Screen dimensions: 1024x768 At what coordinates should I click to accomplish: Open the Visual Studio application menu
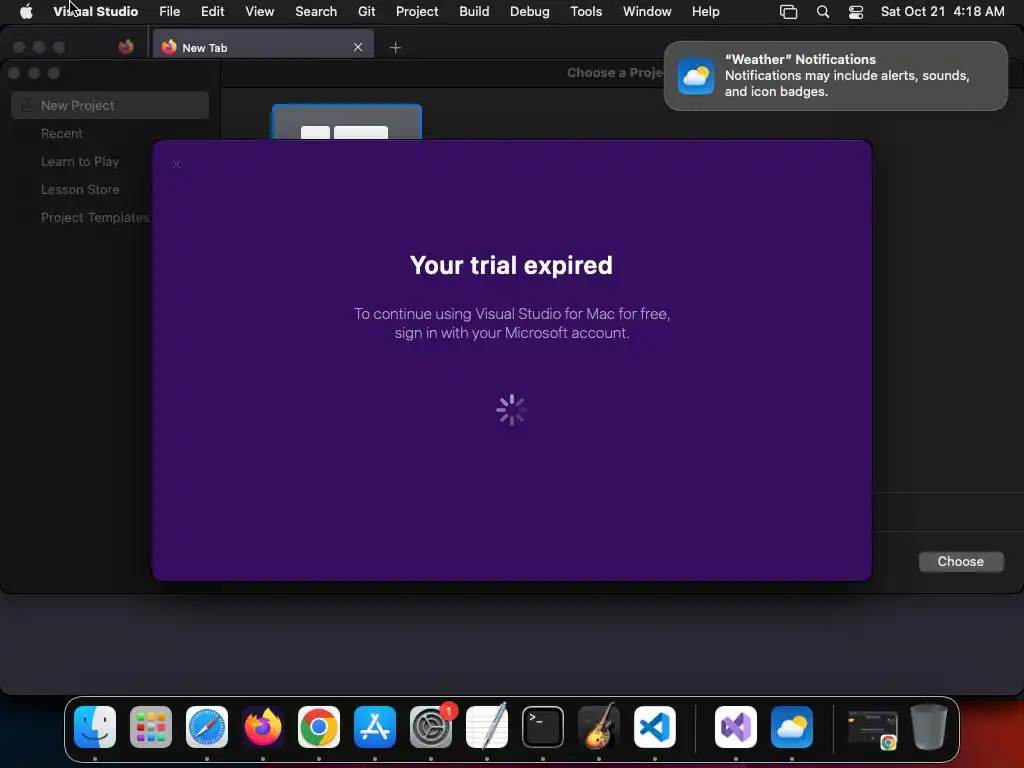[x=95, y=11]
